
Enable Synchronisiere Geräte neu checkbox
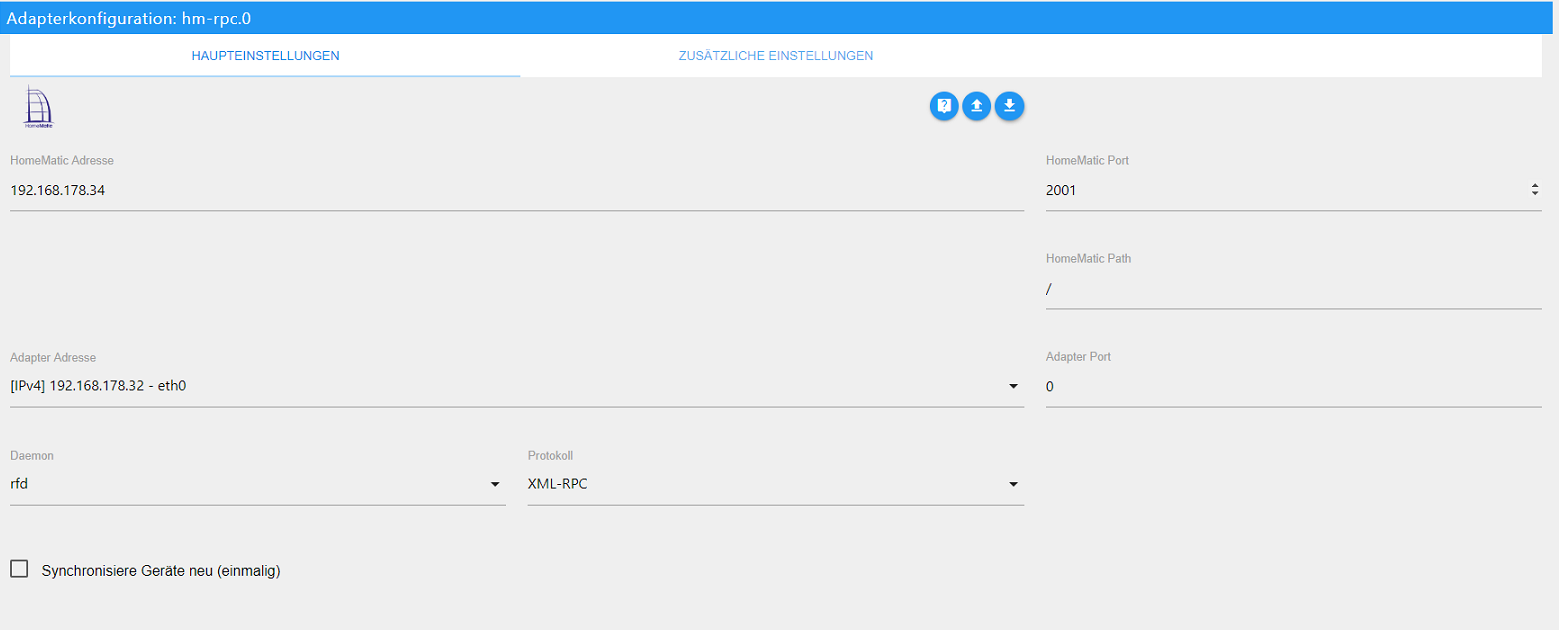[19, 569]
